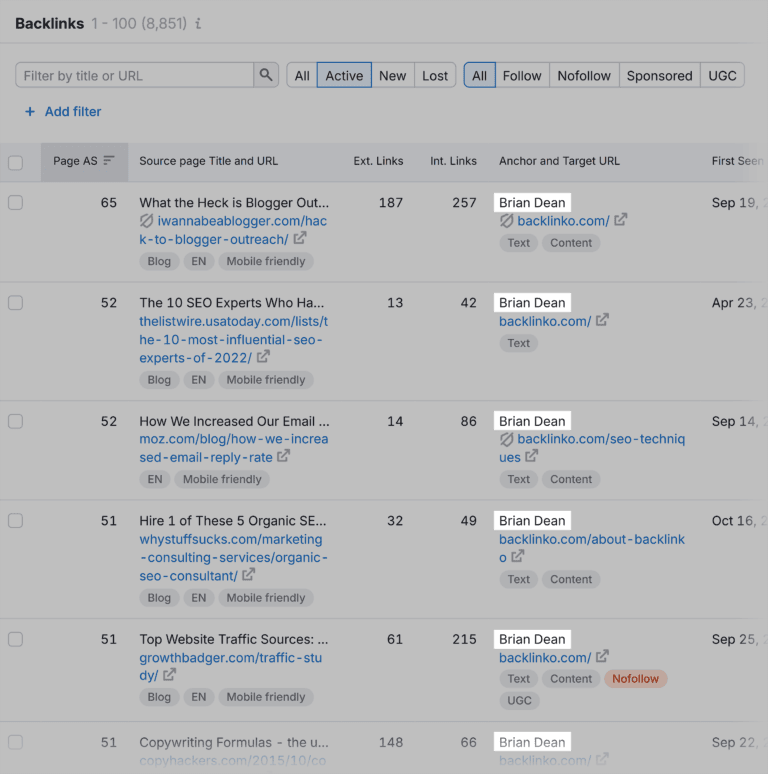
Task: Switch to New backlinks filter
Action: click(392, 75)
